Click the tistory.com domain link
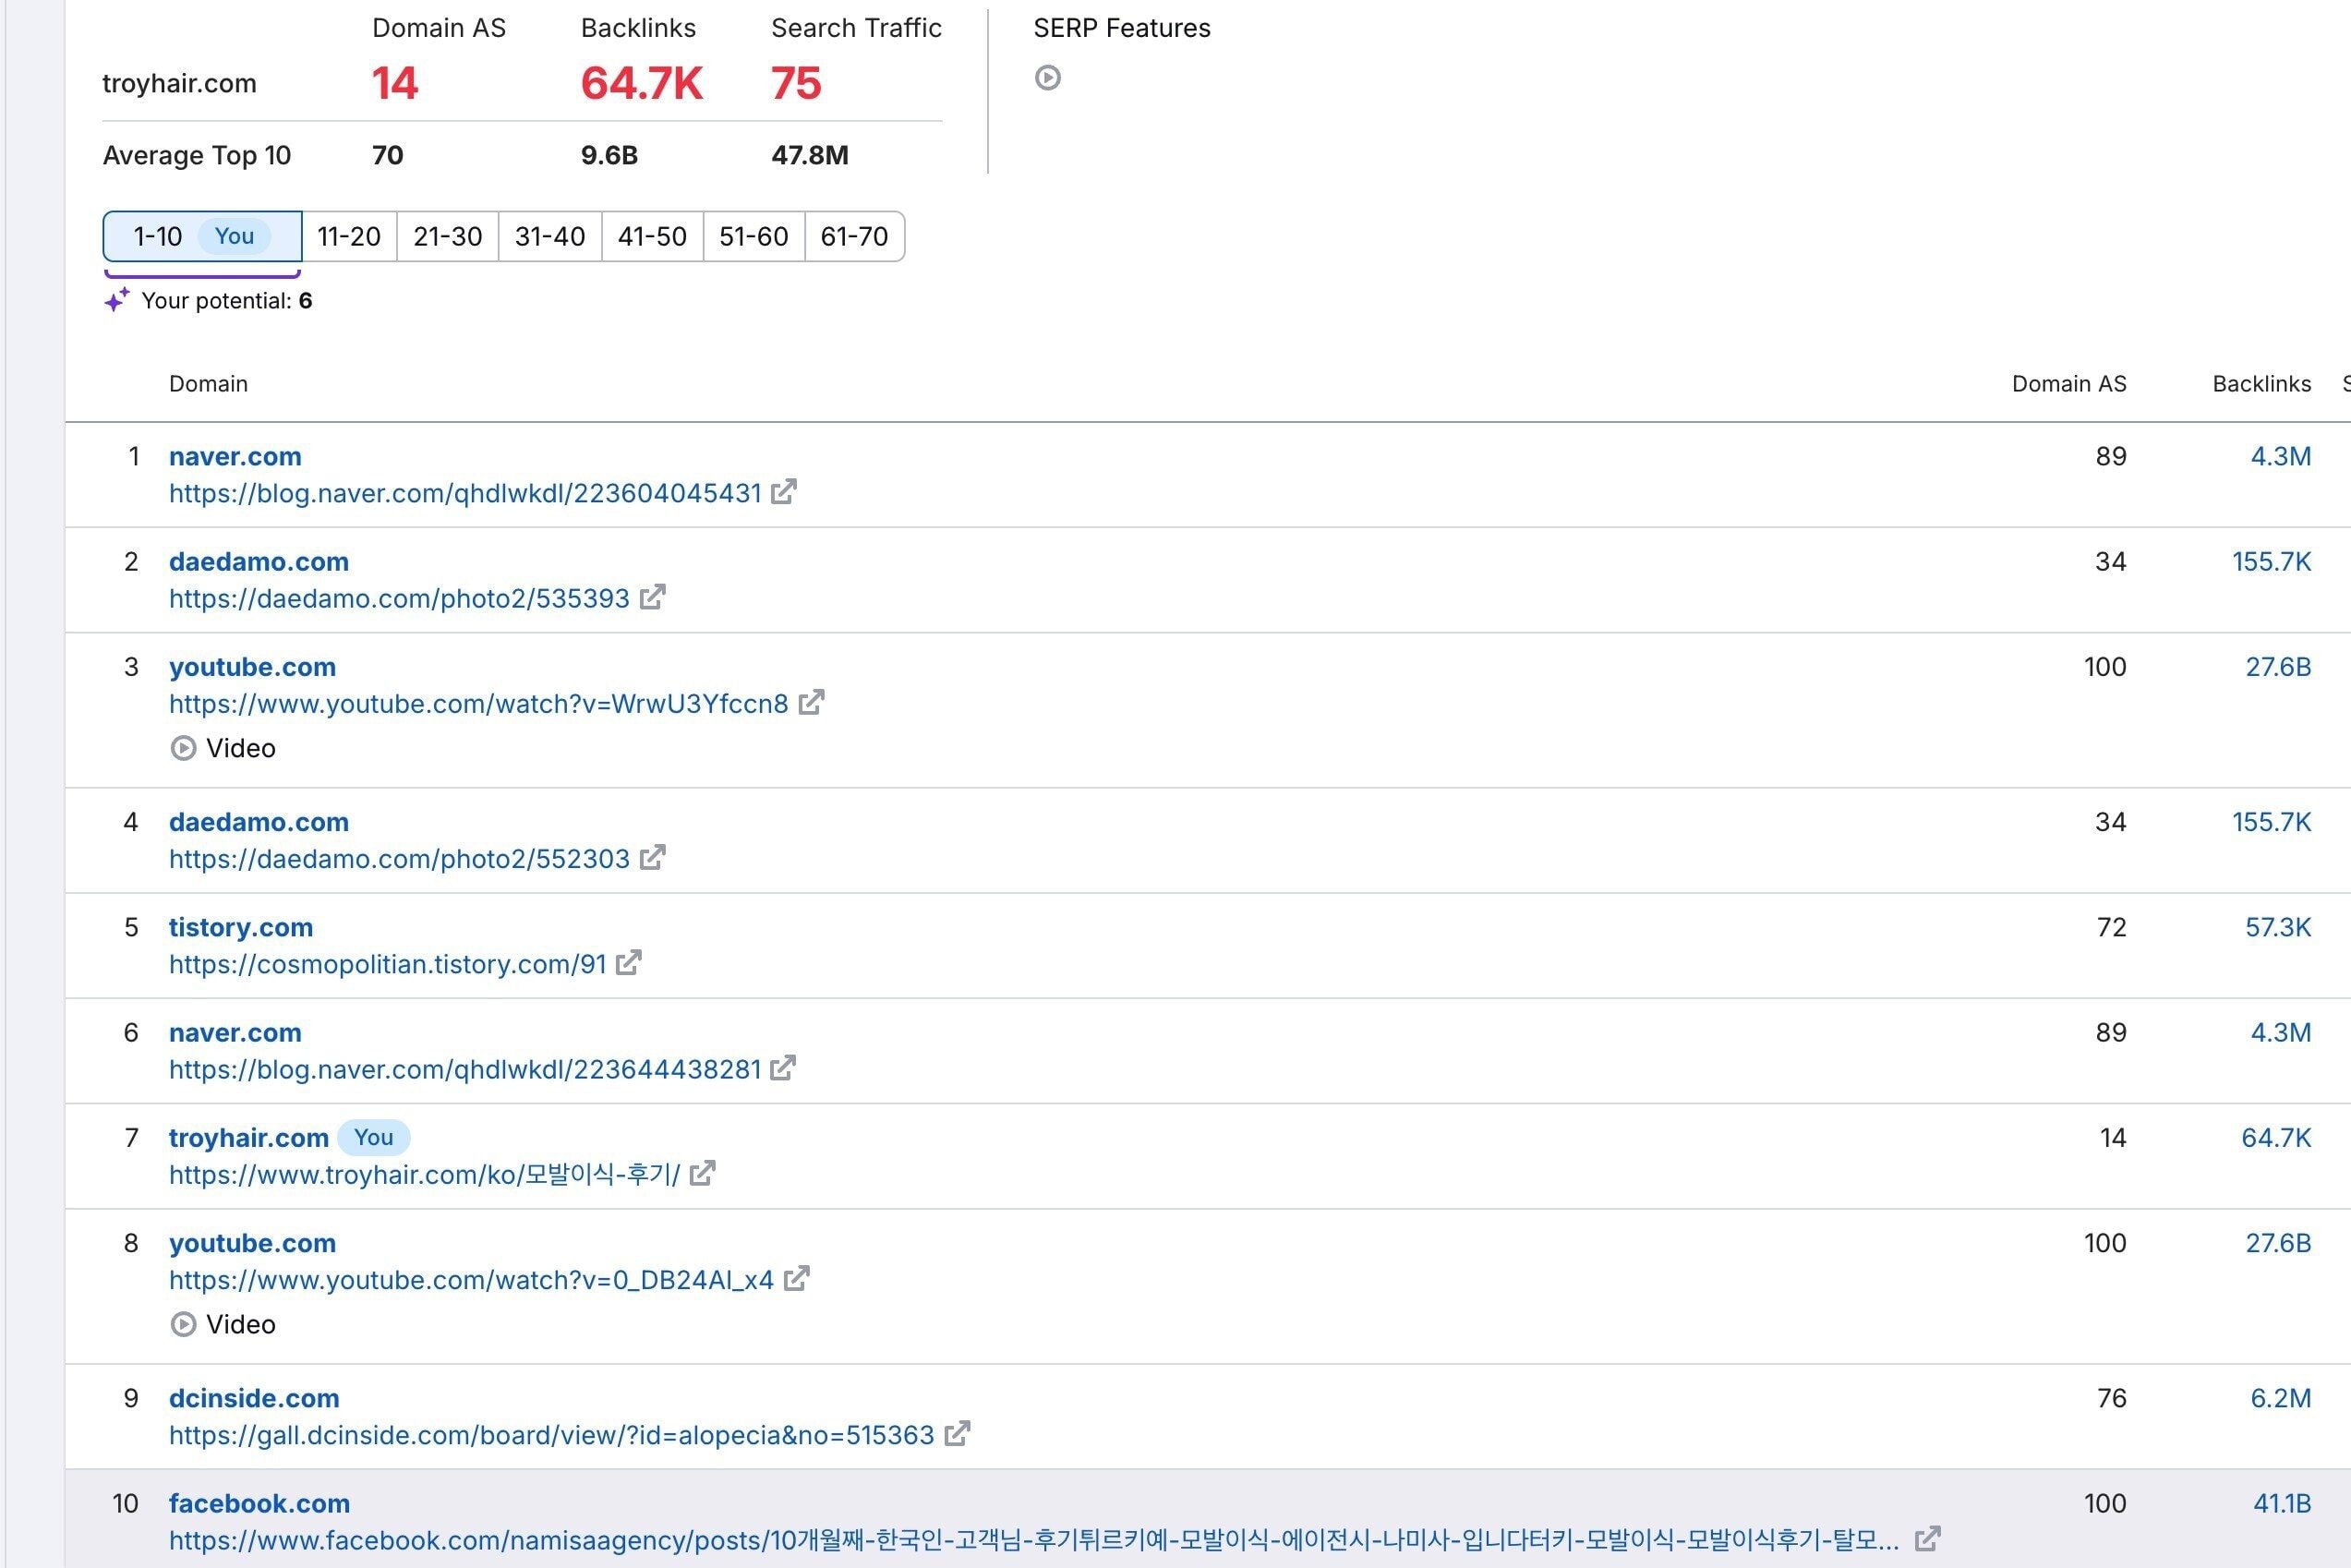 tap(240, 927)
